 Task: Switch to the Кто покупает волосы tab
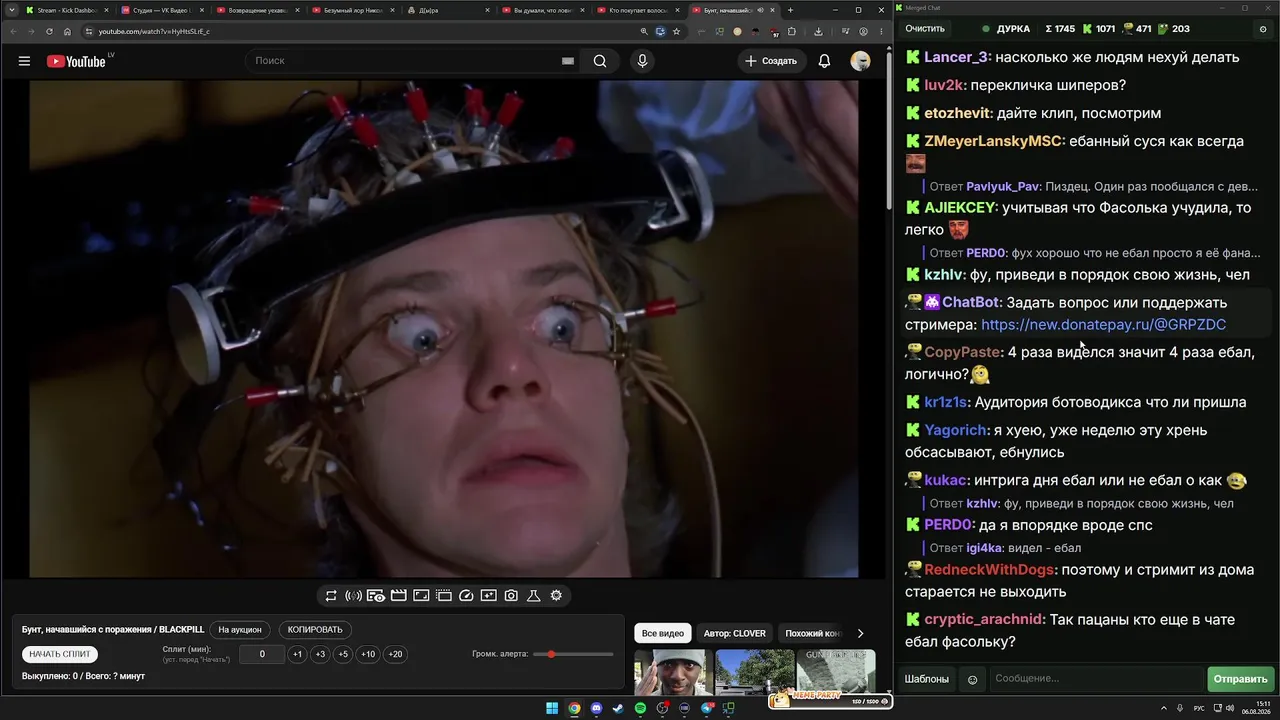click(639, 10)
